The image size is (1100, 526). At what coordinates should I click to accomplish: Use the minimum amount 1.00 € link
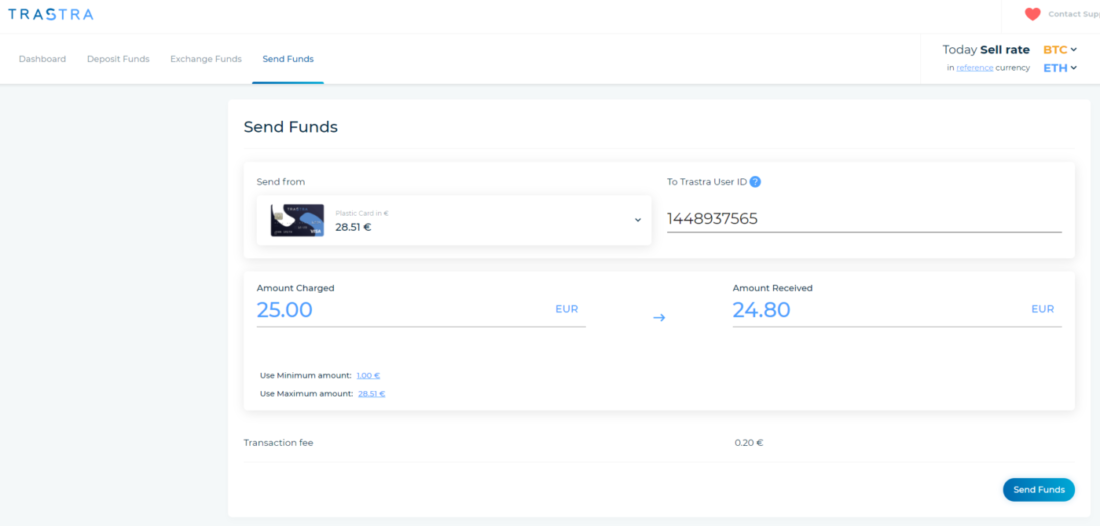(368, 375)
